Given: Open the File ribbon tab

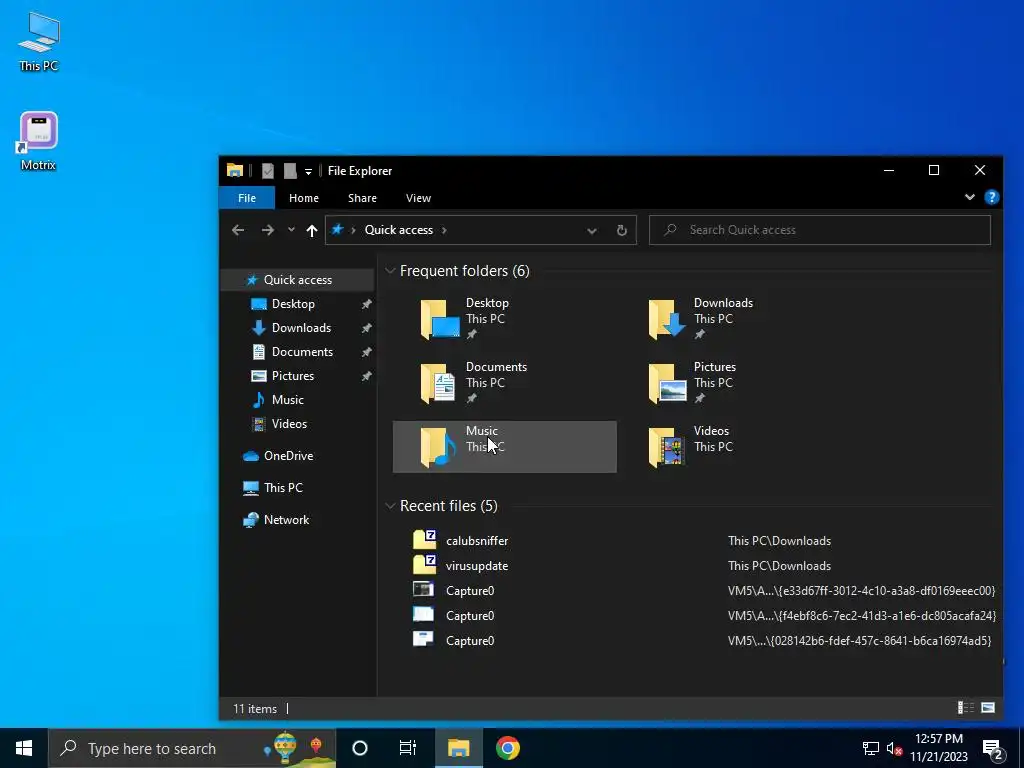Looking at the screenshot, I should click(247, 198).
